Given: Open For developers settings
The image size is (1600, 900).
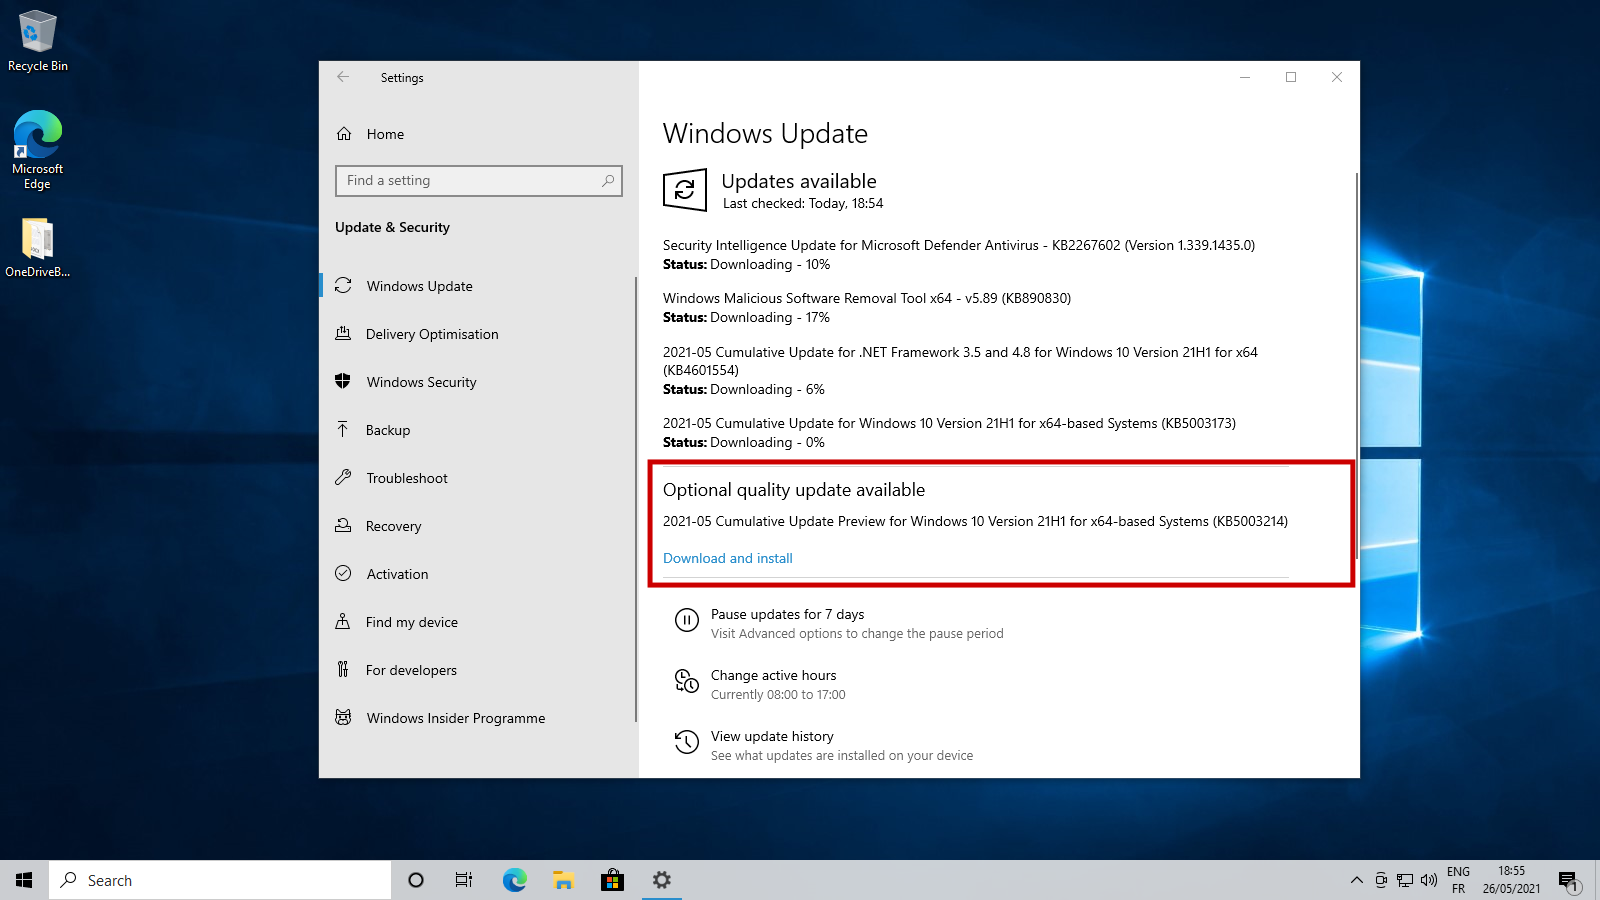Looking at the screenshot, I should [x=478, y=670].
